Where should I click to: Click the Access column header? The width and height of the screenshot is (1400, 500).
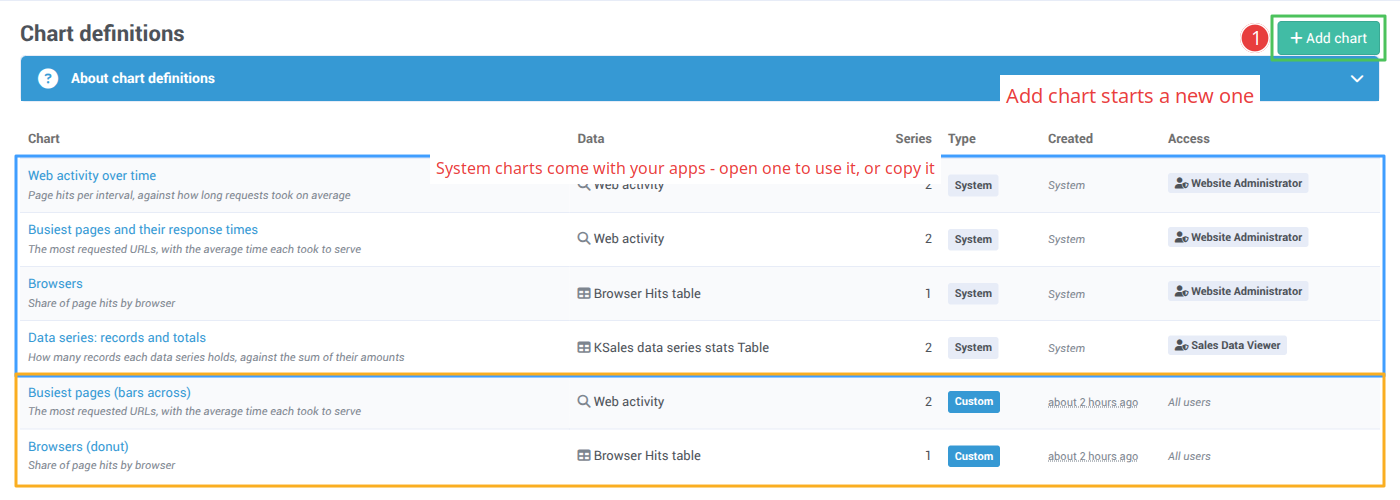1189,139
